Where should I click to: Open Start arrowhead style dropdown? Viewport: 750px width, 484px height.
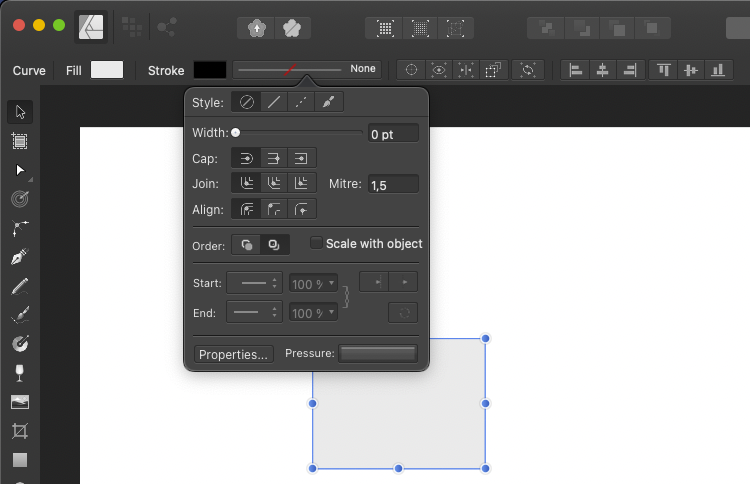pyautogui.click(x=254, y=284)
